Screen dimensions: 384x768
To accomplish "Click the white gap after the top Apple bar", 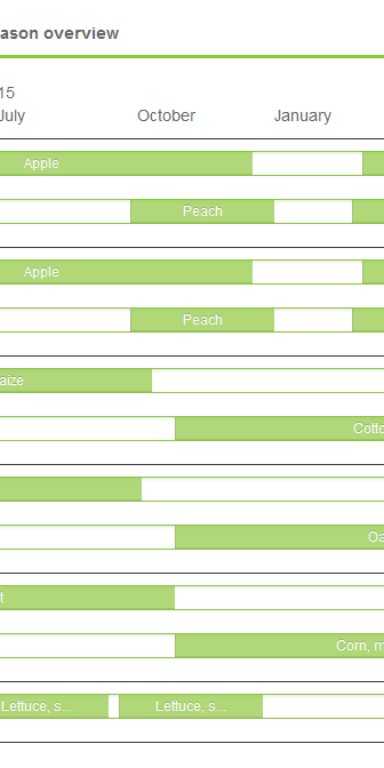I will pos(307,163).
